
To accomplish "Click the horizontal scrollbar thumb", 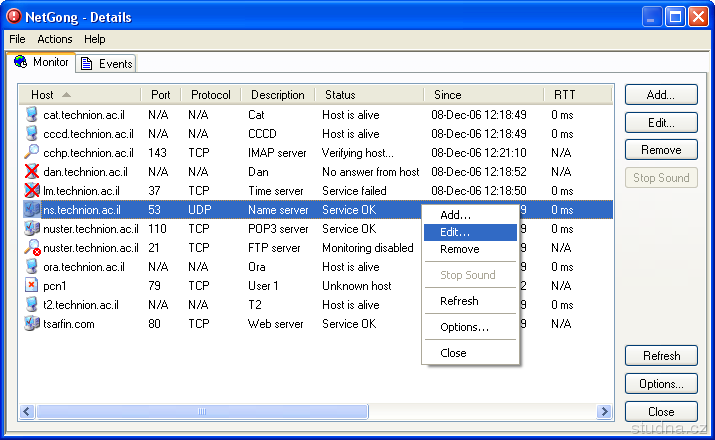I will [200, 411].
